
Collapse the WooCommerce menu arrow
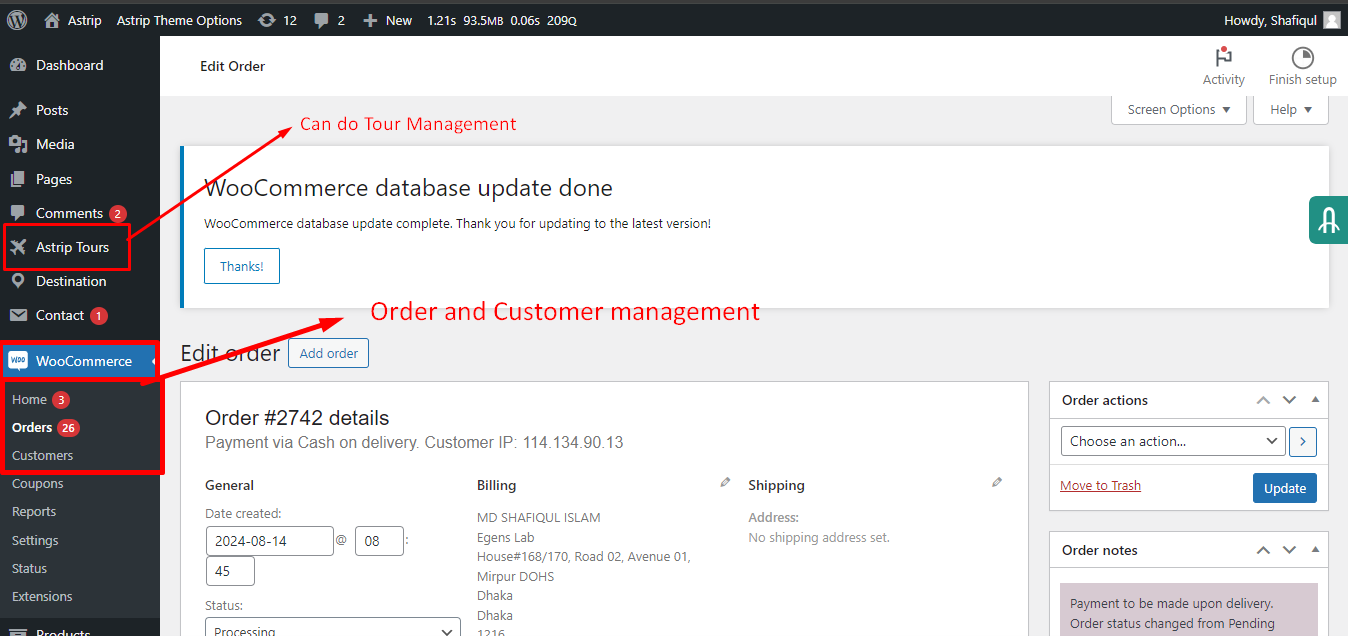[154, 361]
